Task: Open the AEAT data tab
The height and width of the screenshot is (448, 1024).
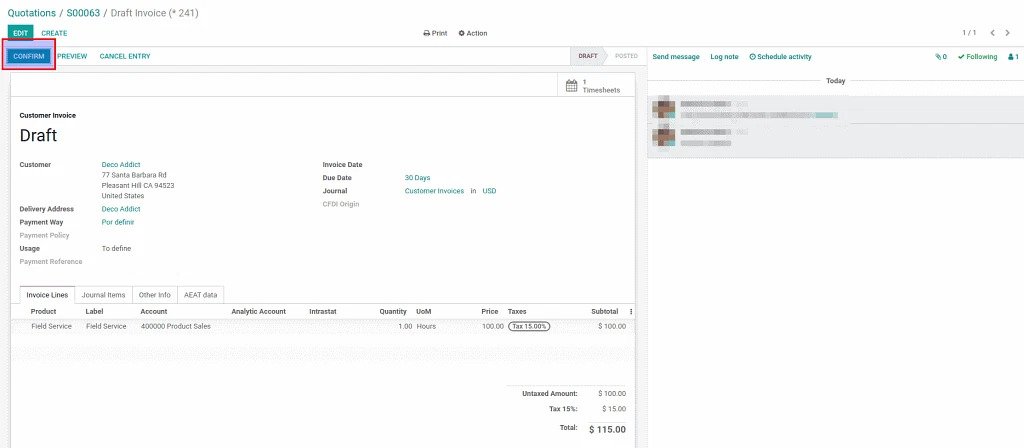Action: point(200,295)
